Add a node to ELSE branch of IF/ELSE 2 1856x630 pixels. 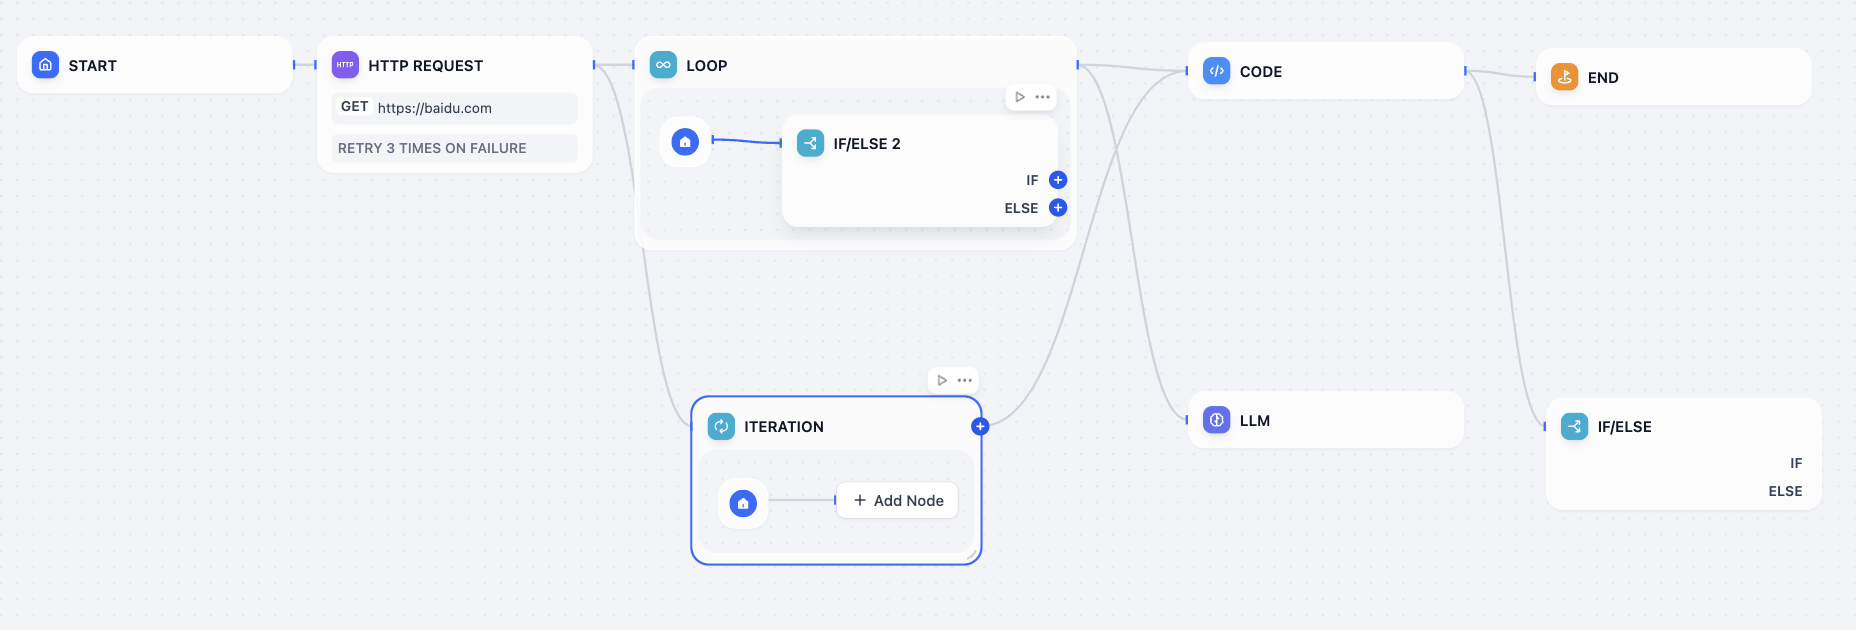click(x=1058, y=208)
